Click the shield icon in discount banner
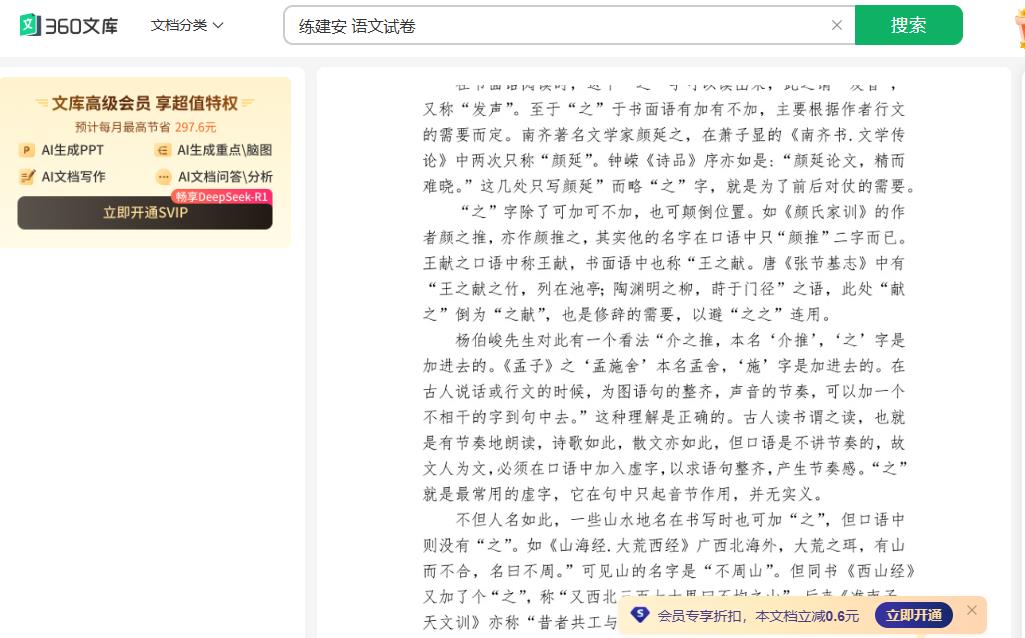This screenshot has height=638, width=1025. point(639,614)
